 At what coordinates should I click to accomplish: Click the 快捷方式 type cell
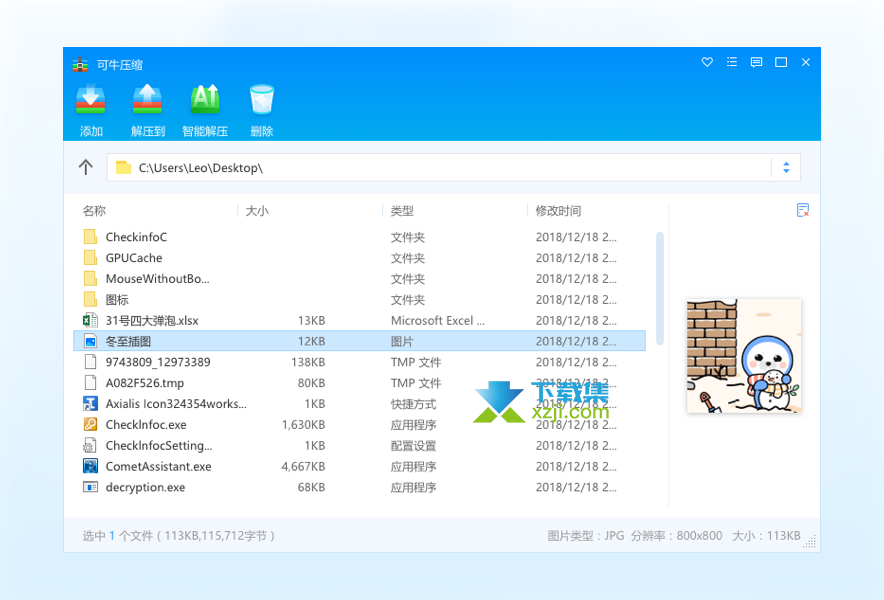413,404
